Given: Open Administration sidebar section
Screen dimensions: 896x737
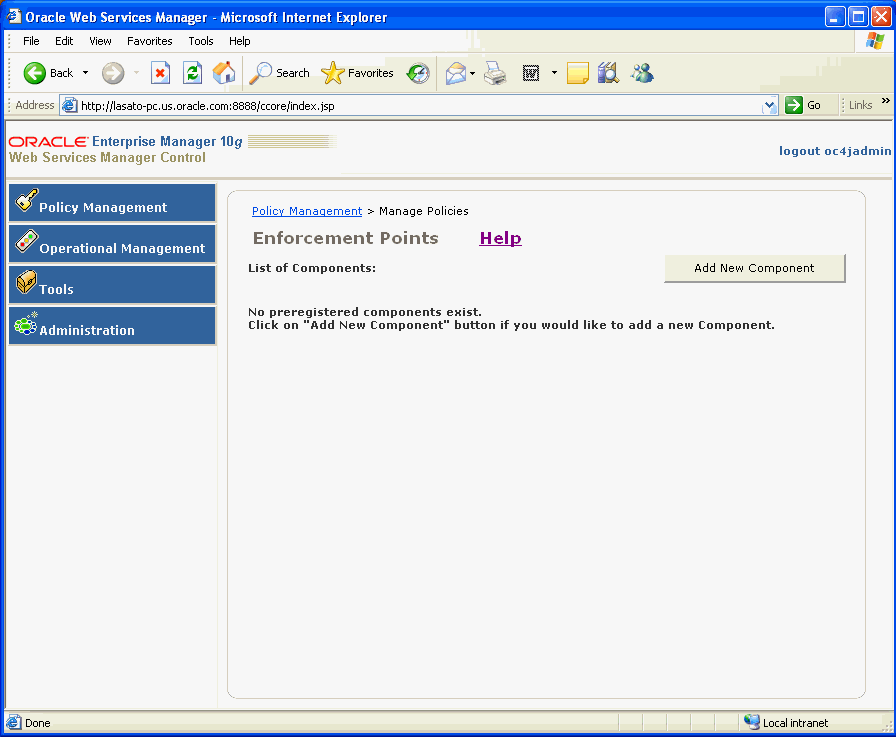Looking at the screenshot, I should tap(112, 326).
